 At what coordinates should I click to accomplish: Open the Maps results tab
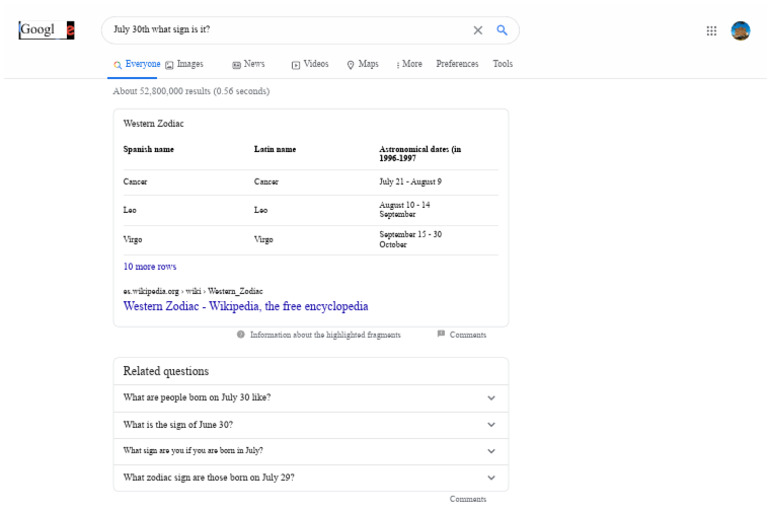pos(363,64)
